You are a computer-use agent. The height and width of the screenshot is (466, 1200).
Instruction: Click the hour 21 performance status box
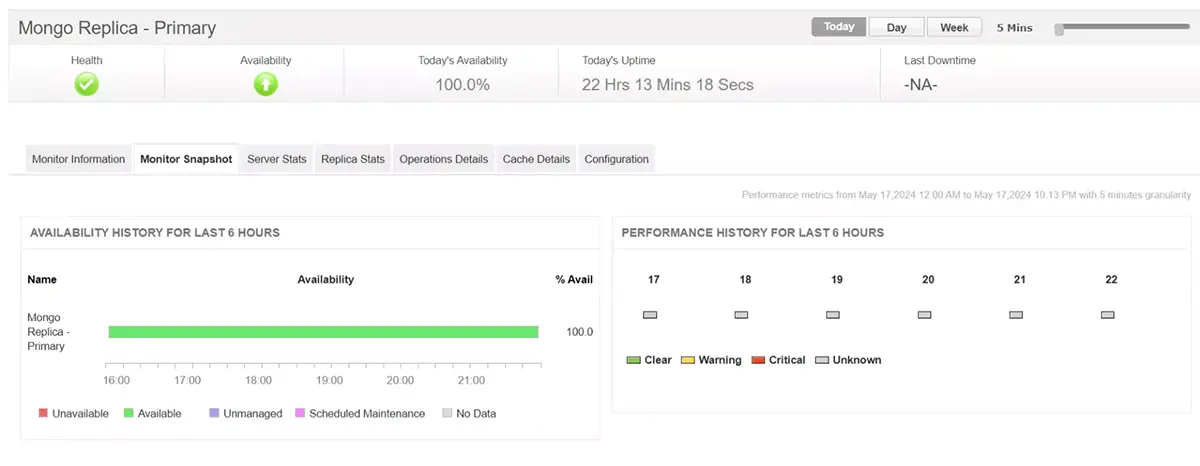1016,315
